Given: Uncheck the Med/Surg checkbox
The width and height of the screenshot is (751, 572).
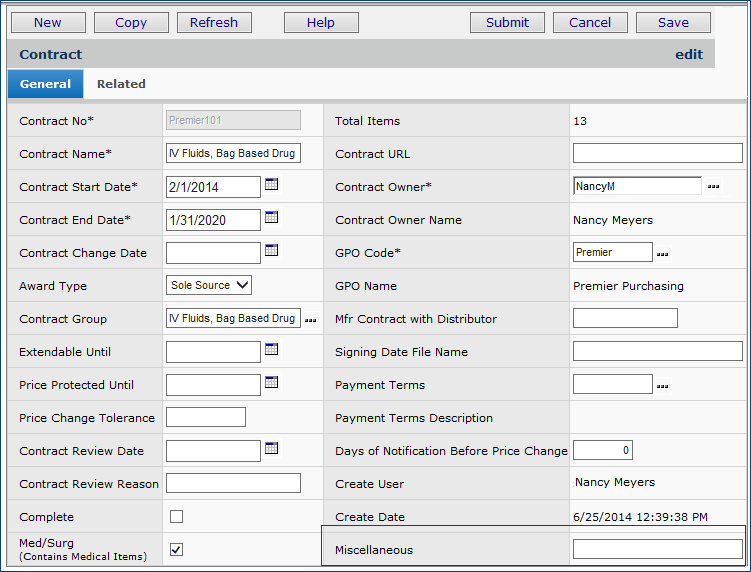Looking at the screenshot, I should click(177, 549).
